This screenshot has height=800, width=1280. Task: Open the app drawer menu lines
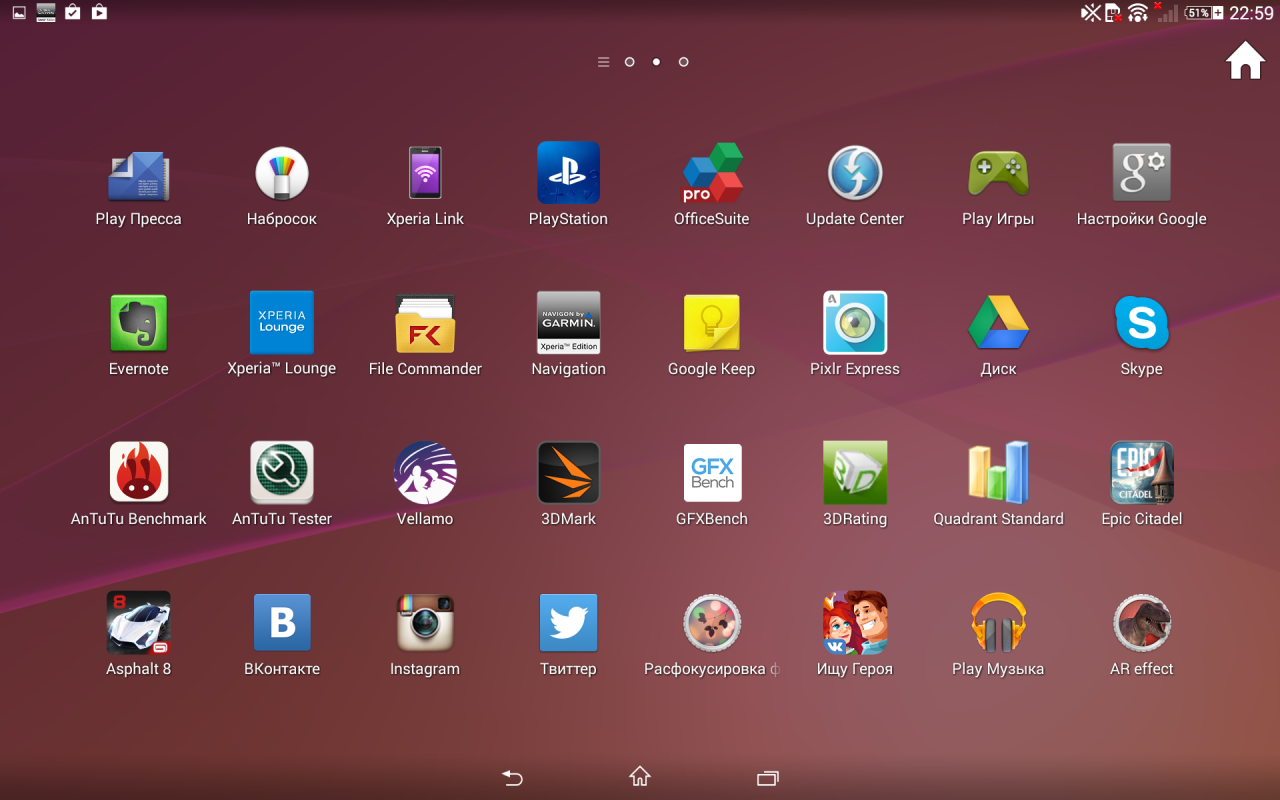click(x=603, y=62)
